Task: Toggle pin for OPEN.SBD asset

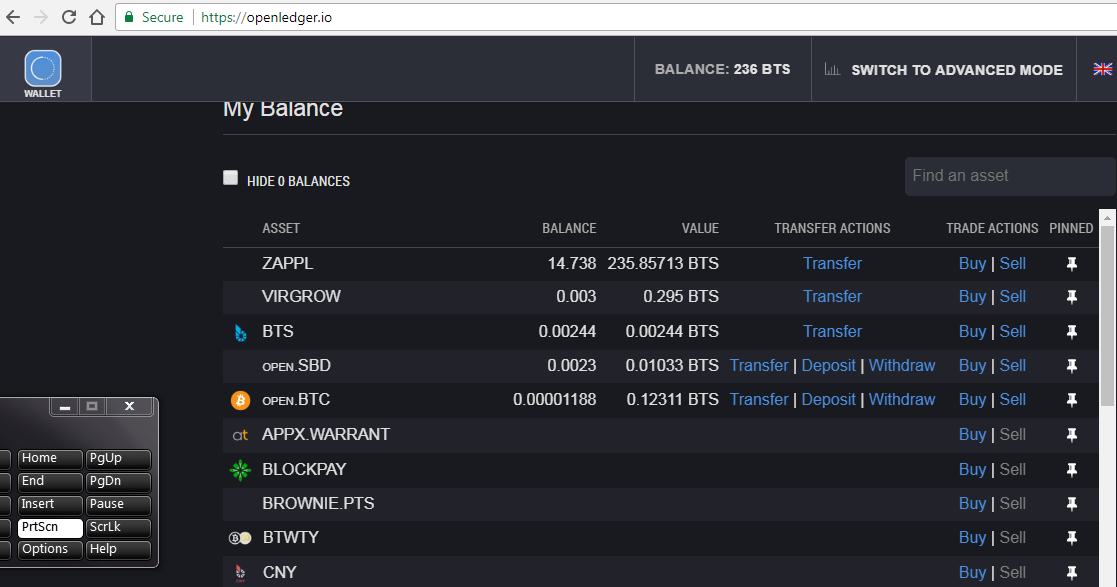Action: pyautogui.click(x=1071, y=365)
